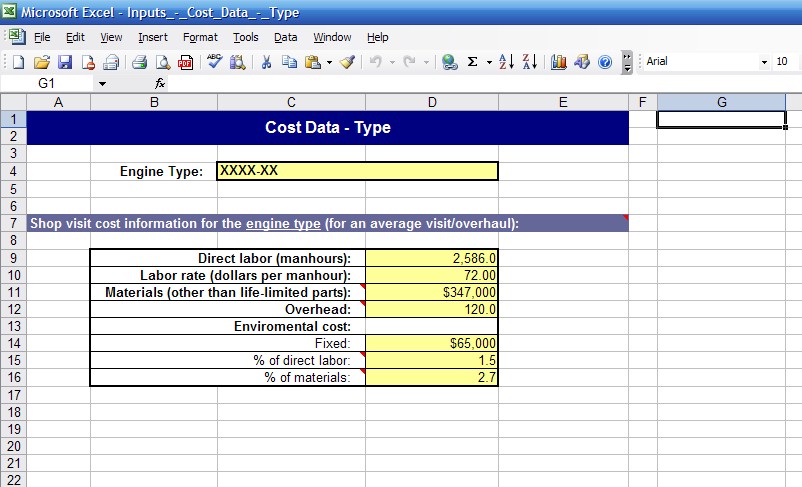Save the workbook with the floppy disk icon
The image size is (802, 487).
(64, 62)
